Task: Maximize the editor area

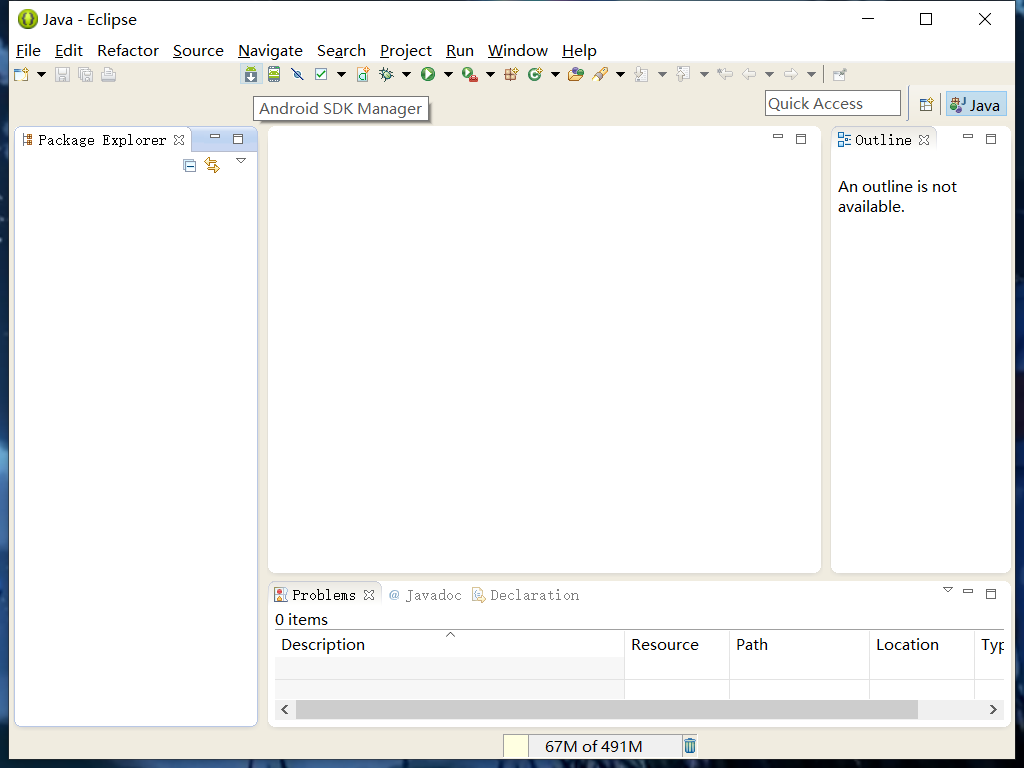Action: click(x=801, y=139)
